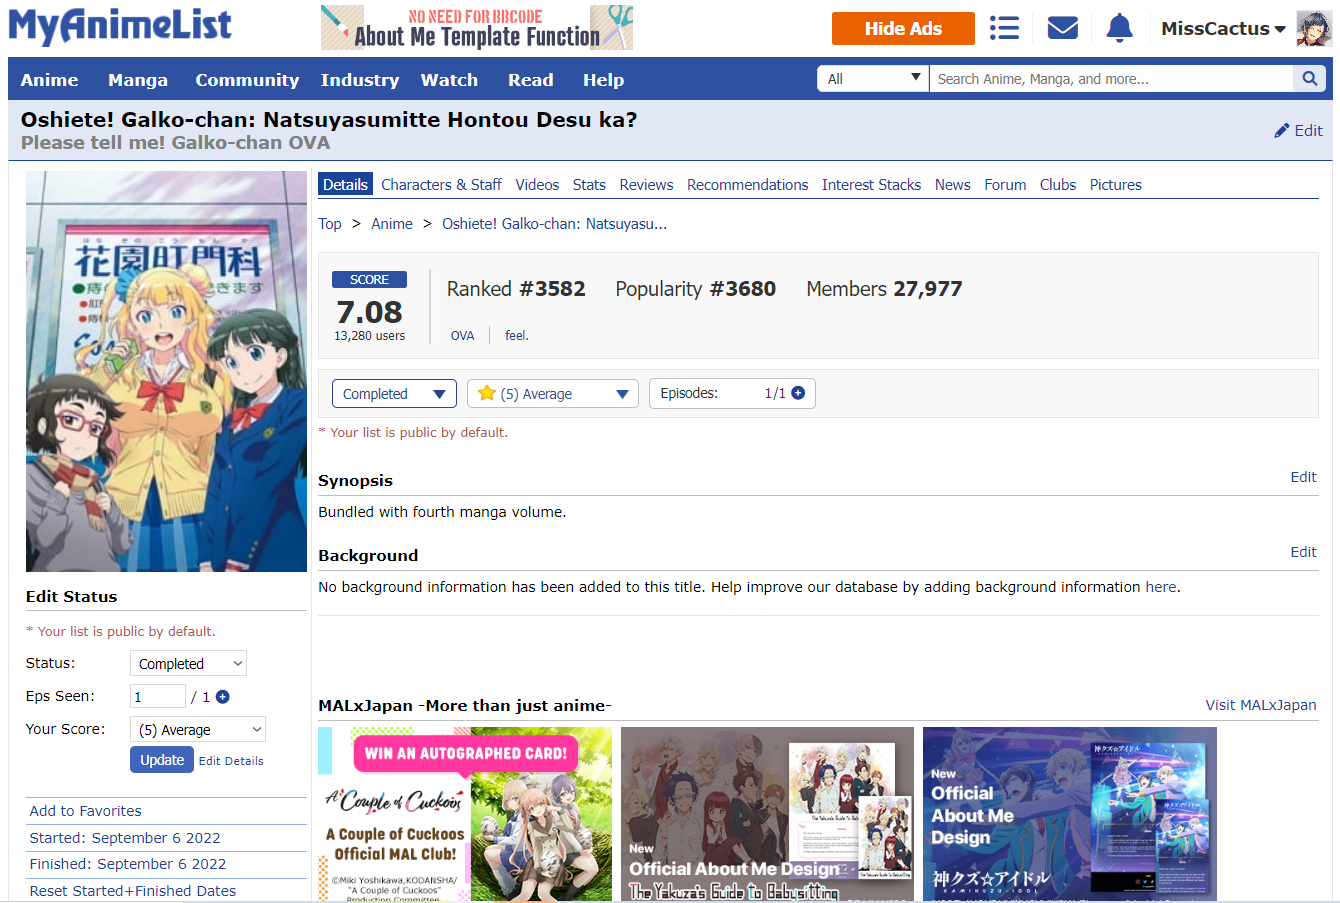Open the Manga menu
Viewport: 1340px width, 903px height.
point(138,80)
